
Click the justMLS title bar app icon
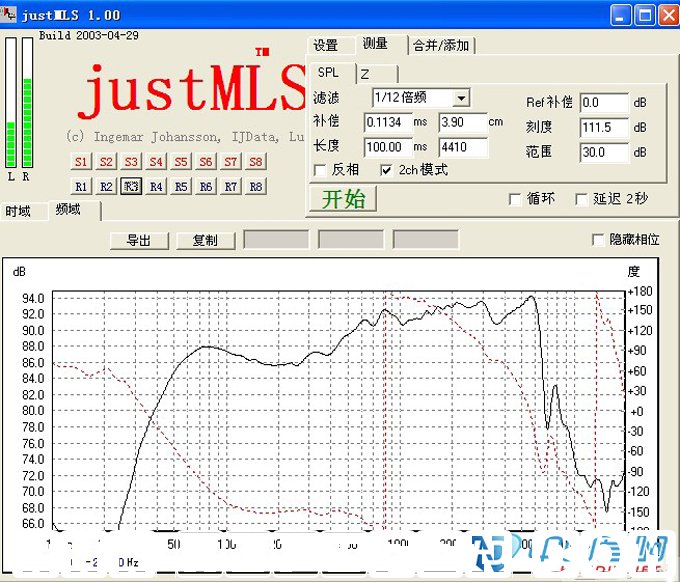pyautogui.click(x=8, y=14)
